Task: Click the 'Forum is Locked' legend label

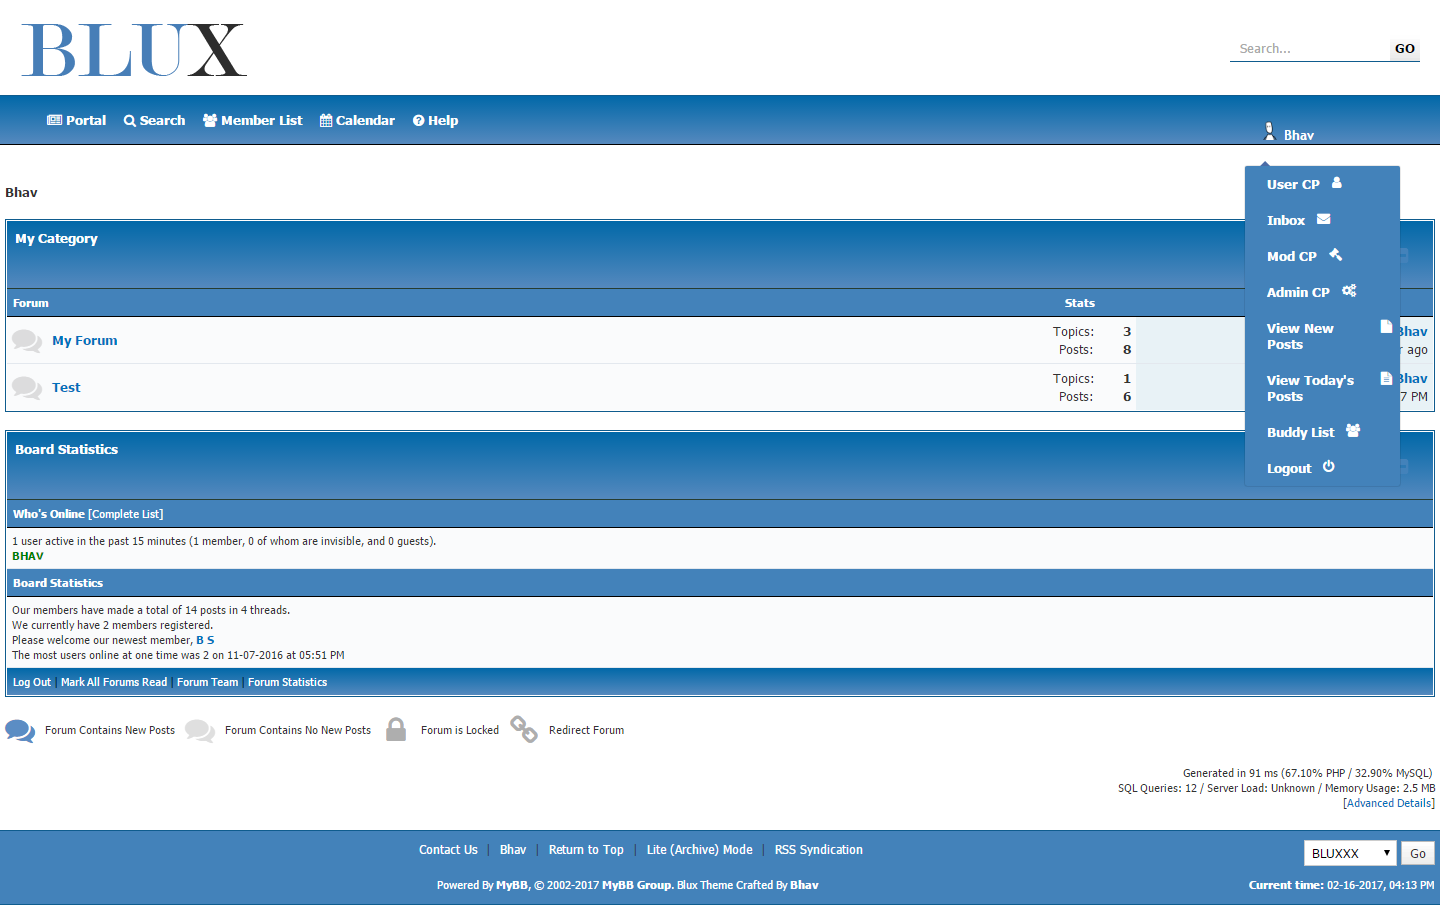Action: point(460,730)
